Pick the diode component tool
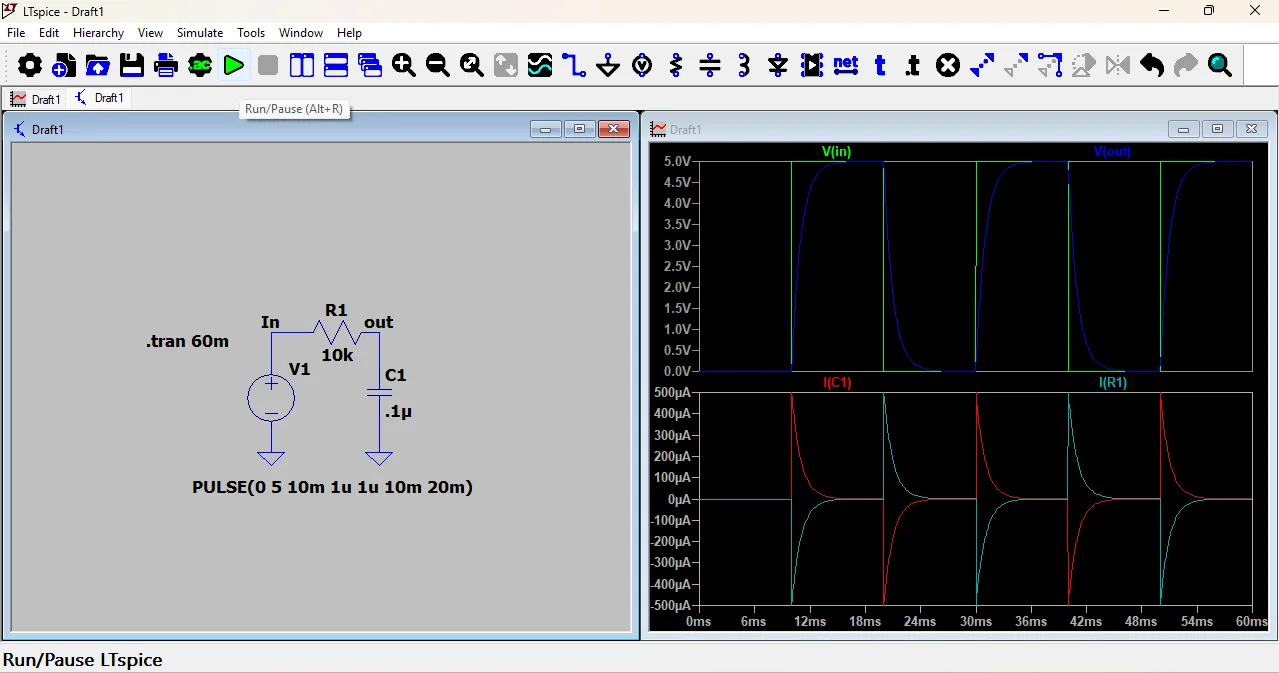1279x673 pixels. pyautogui.click(x=778, y=66)
